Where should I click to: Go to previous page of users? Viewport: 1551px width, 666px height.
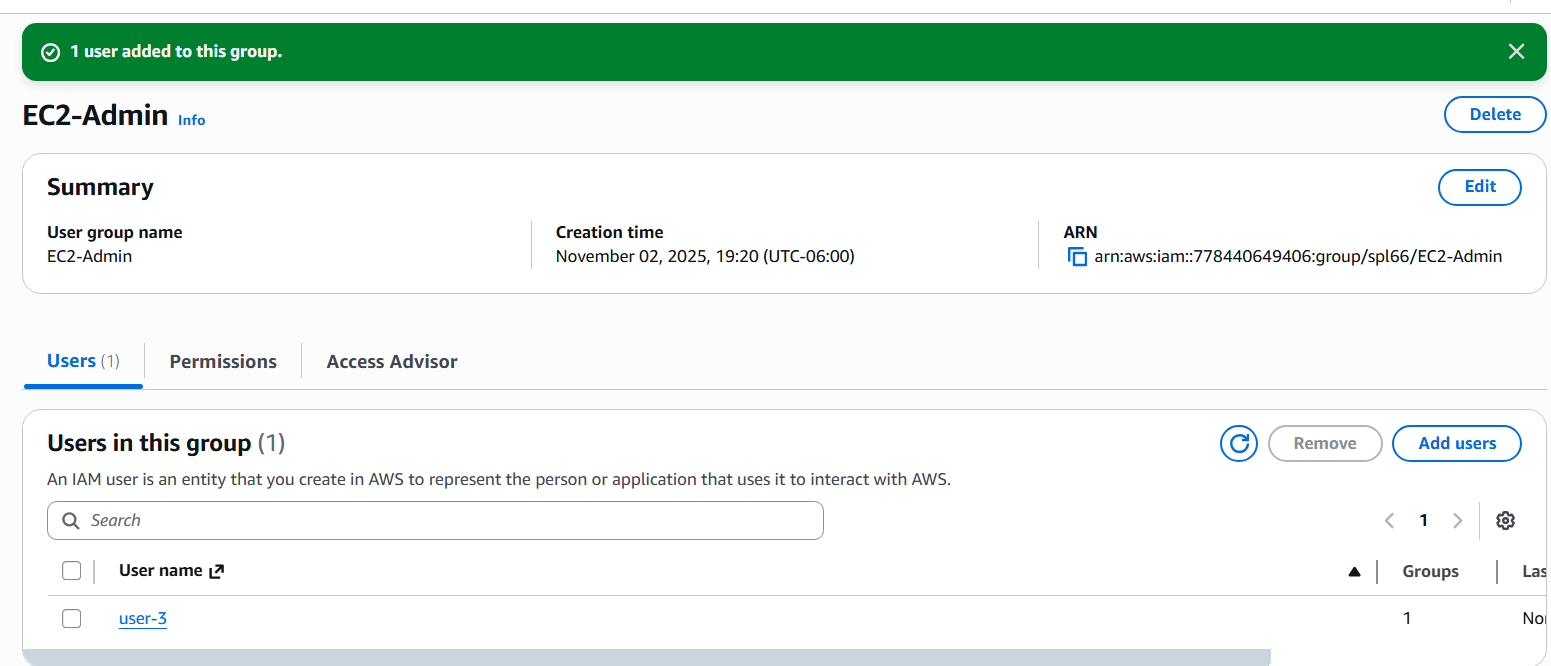(x=1389, y=520)
